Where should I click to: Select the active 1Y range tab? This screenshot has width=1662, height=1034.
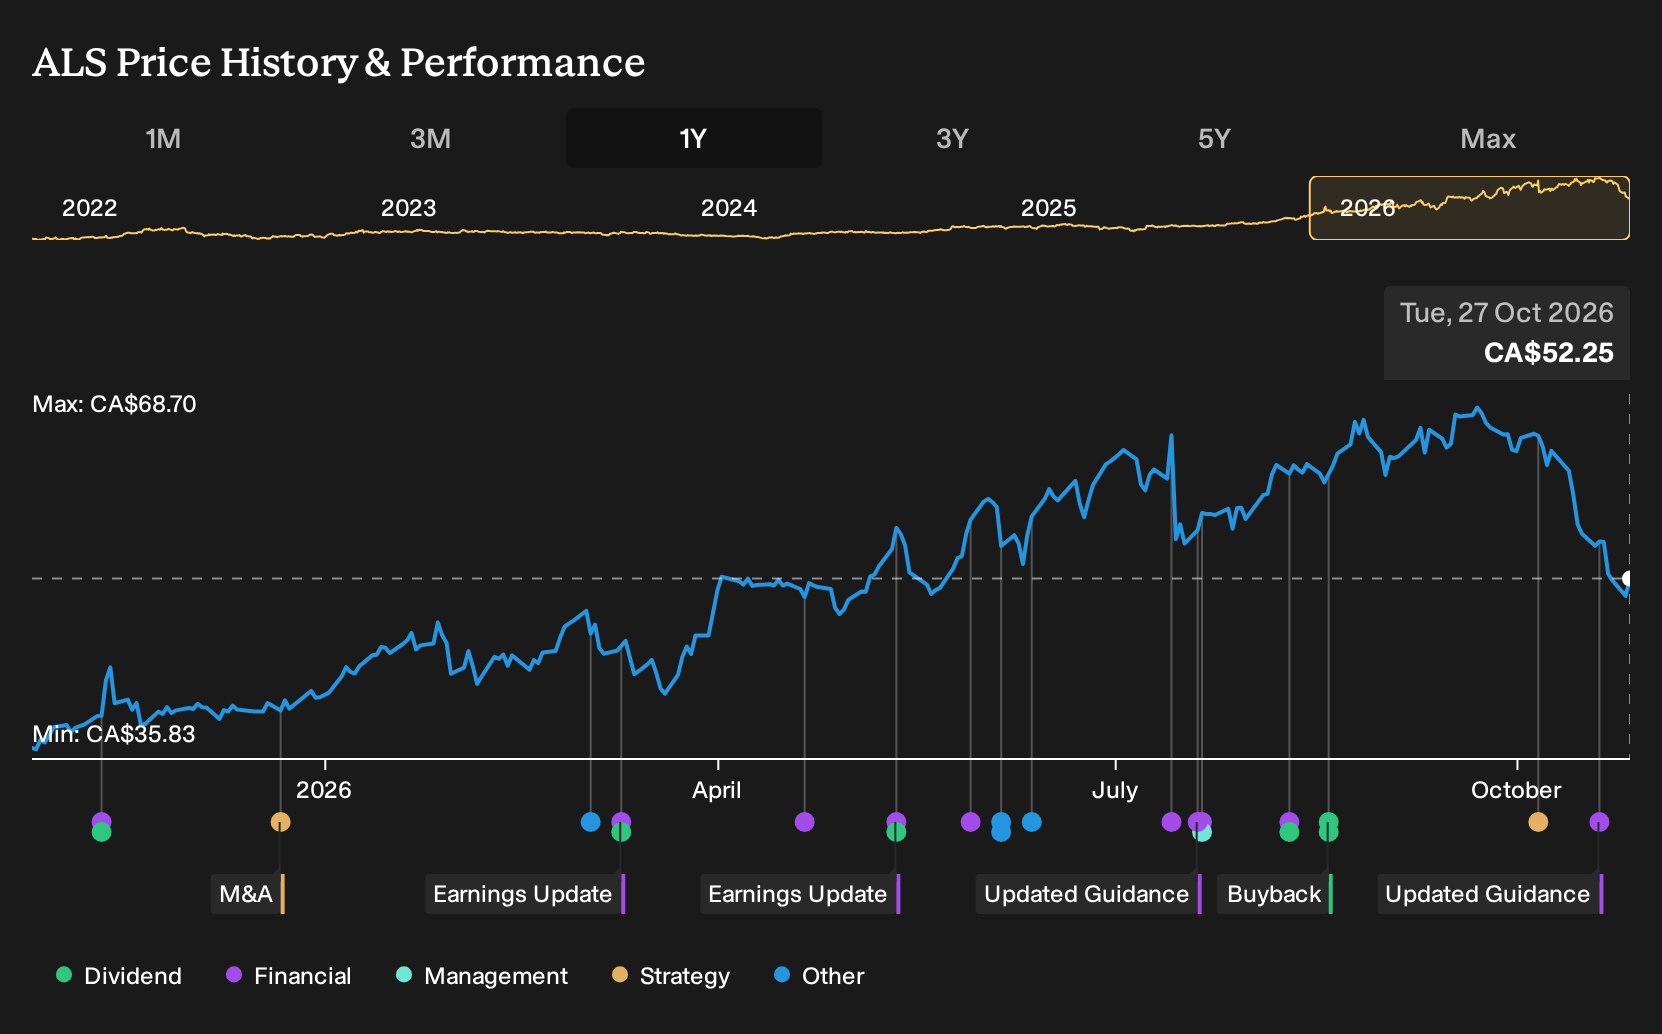[693, 138]
